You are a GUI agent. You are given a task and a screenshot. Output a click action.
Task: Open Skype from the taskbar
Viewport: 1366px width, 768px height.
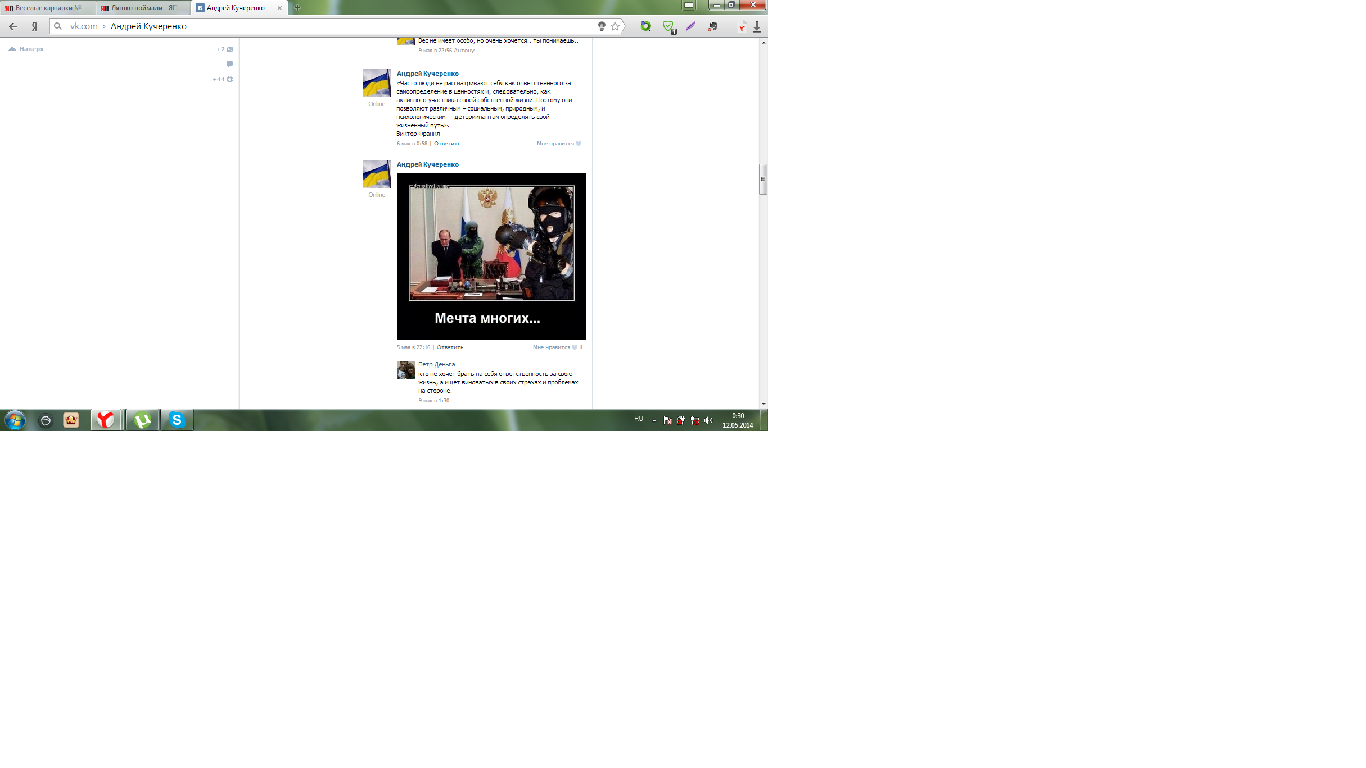pyautogui.click(x=177, y=421)
